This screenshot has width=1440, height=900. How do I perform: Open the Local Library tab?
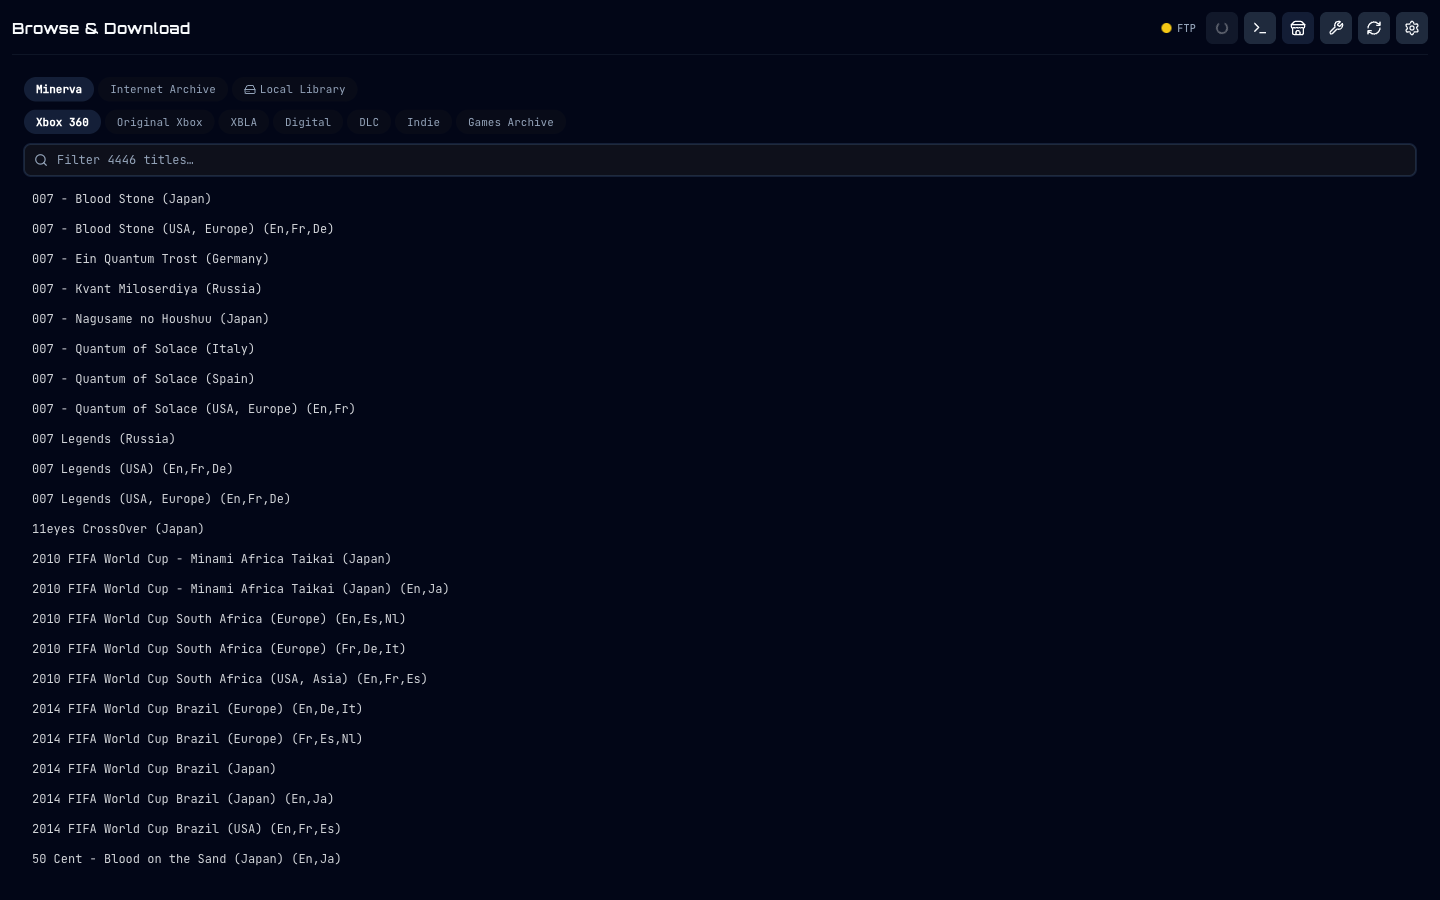pos(295,89)
